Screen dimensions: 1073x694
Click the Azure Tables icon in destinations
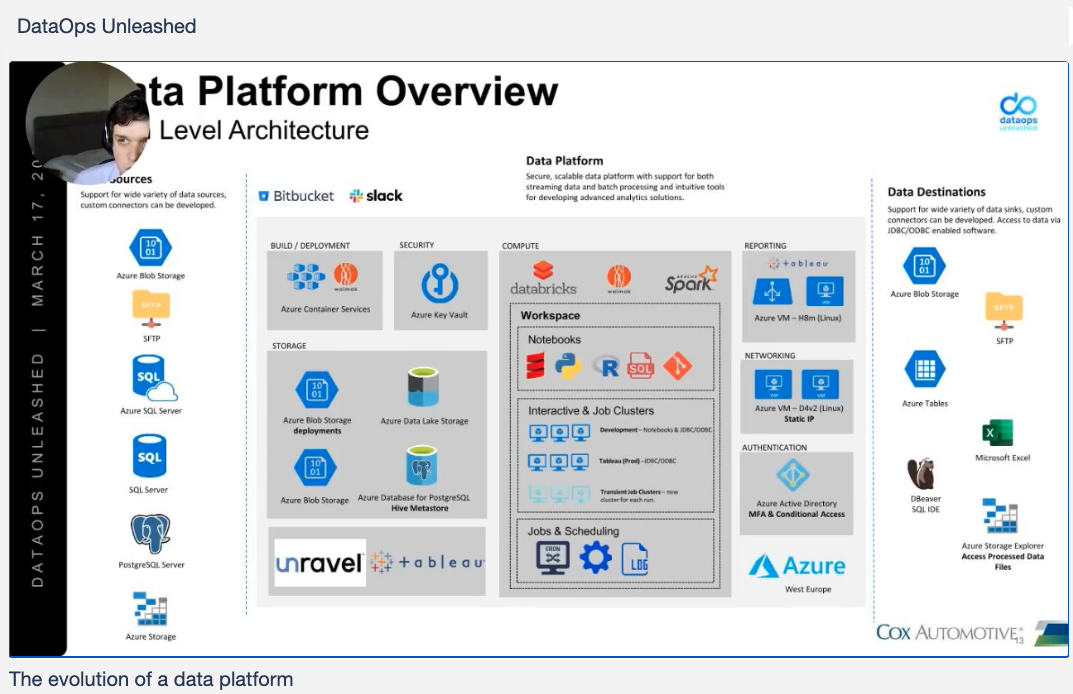pos(925,370)
